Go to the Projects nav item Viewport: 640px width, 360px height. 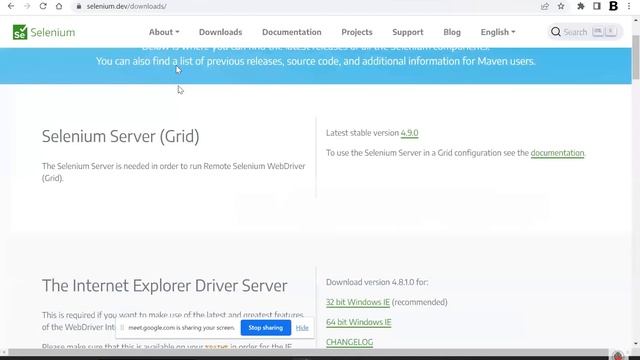(357, 32)
